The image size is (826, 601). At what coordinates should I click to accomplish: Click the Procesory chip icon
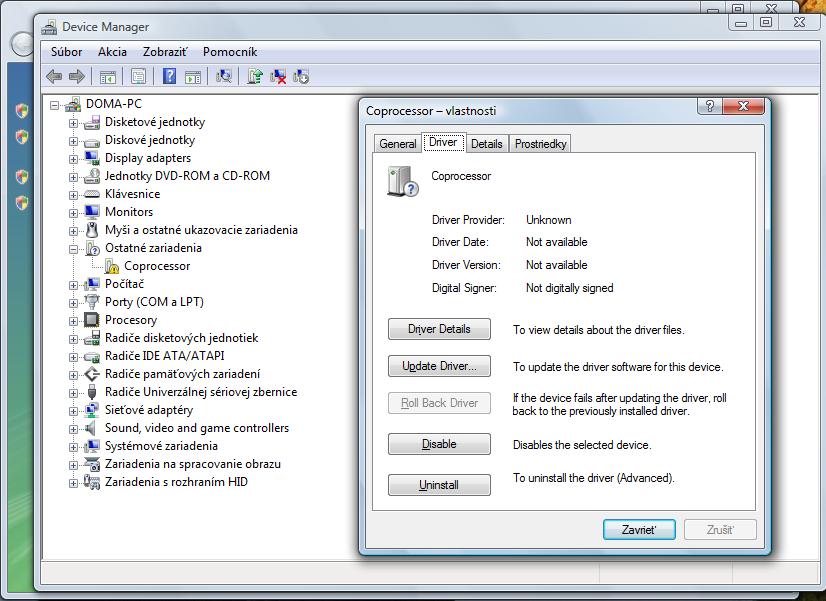(92, 320)
